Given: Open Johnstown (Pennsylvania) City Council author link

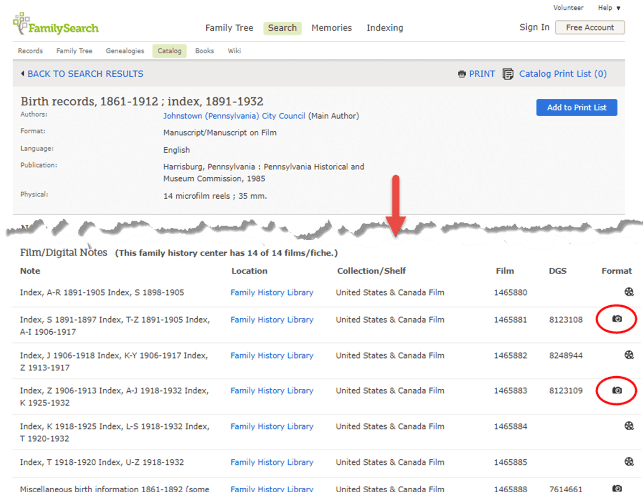Looking at the screenshot, I should click(x=234, y=116).
